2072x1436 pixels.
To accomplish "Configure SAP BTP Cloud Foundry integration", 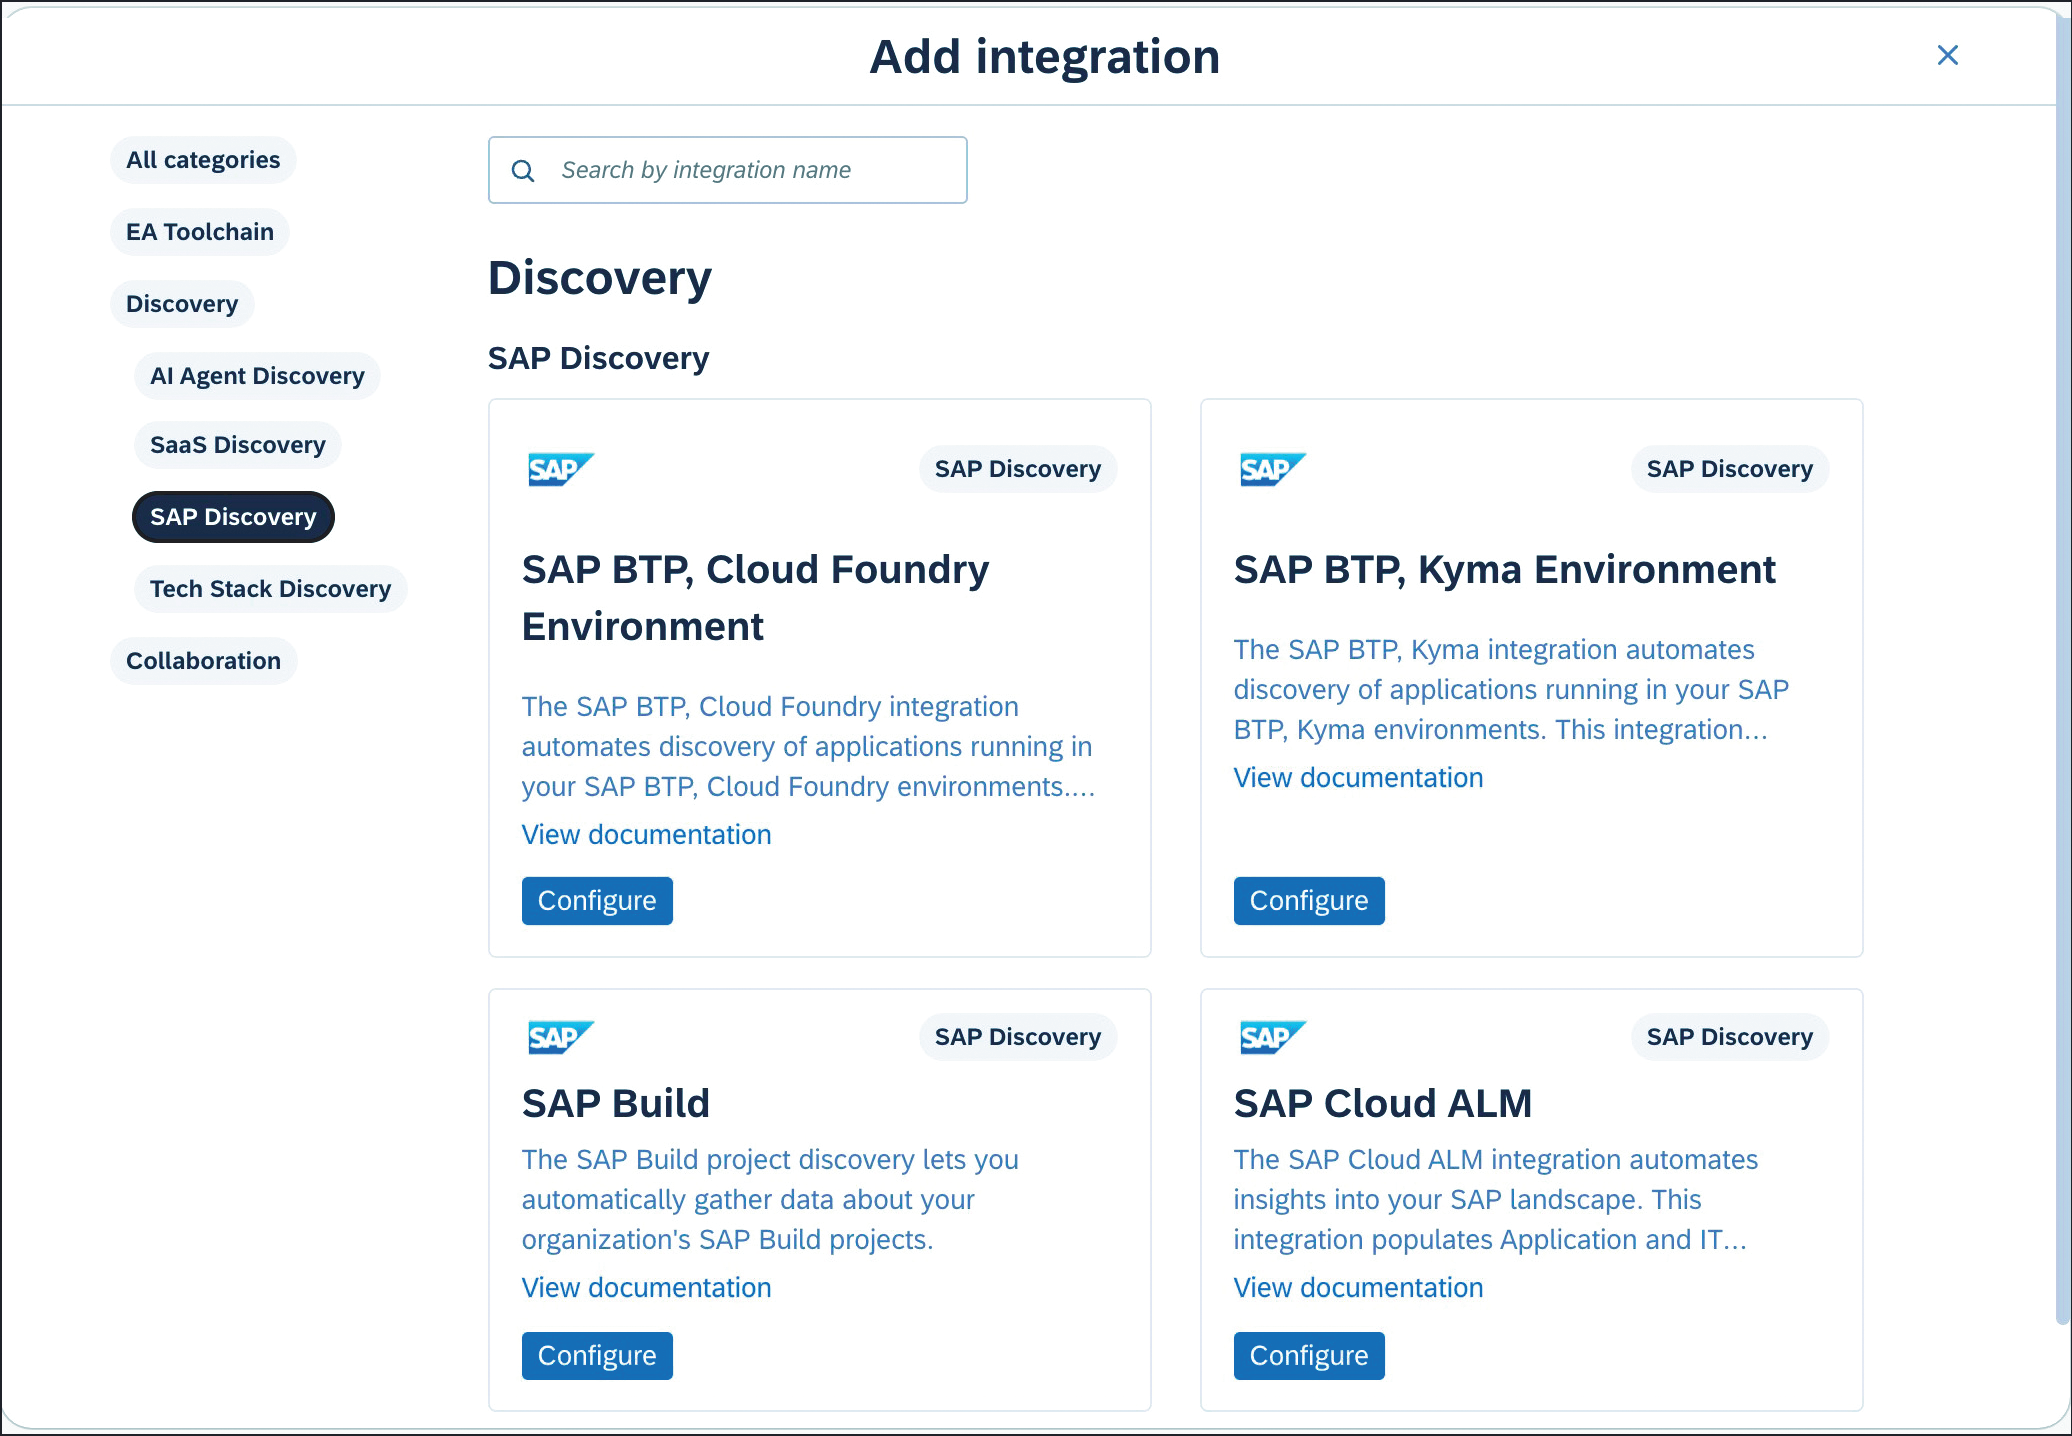I will point(597,901).
